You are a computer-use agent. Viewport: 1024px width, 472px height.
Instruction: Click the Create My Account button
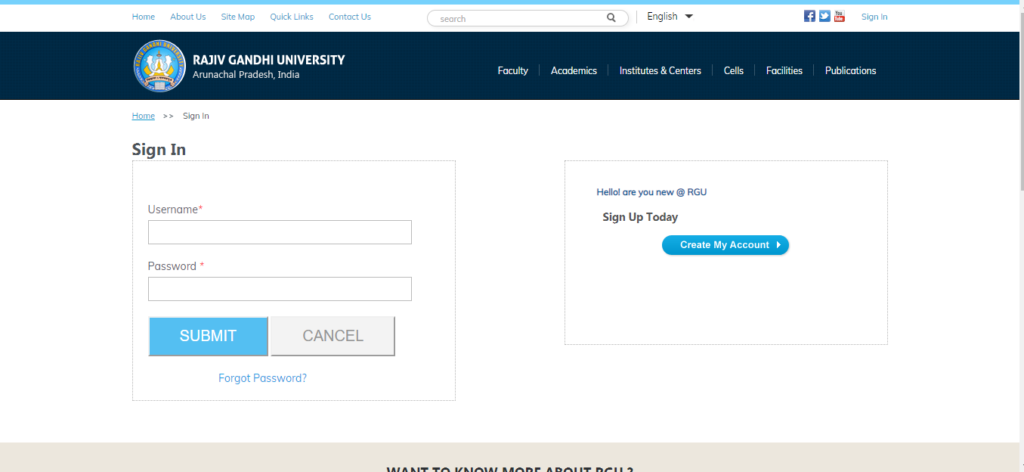[x=725, y=245]
